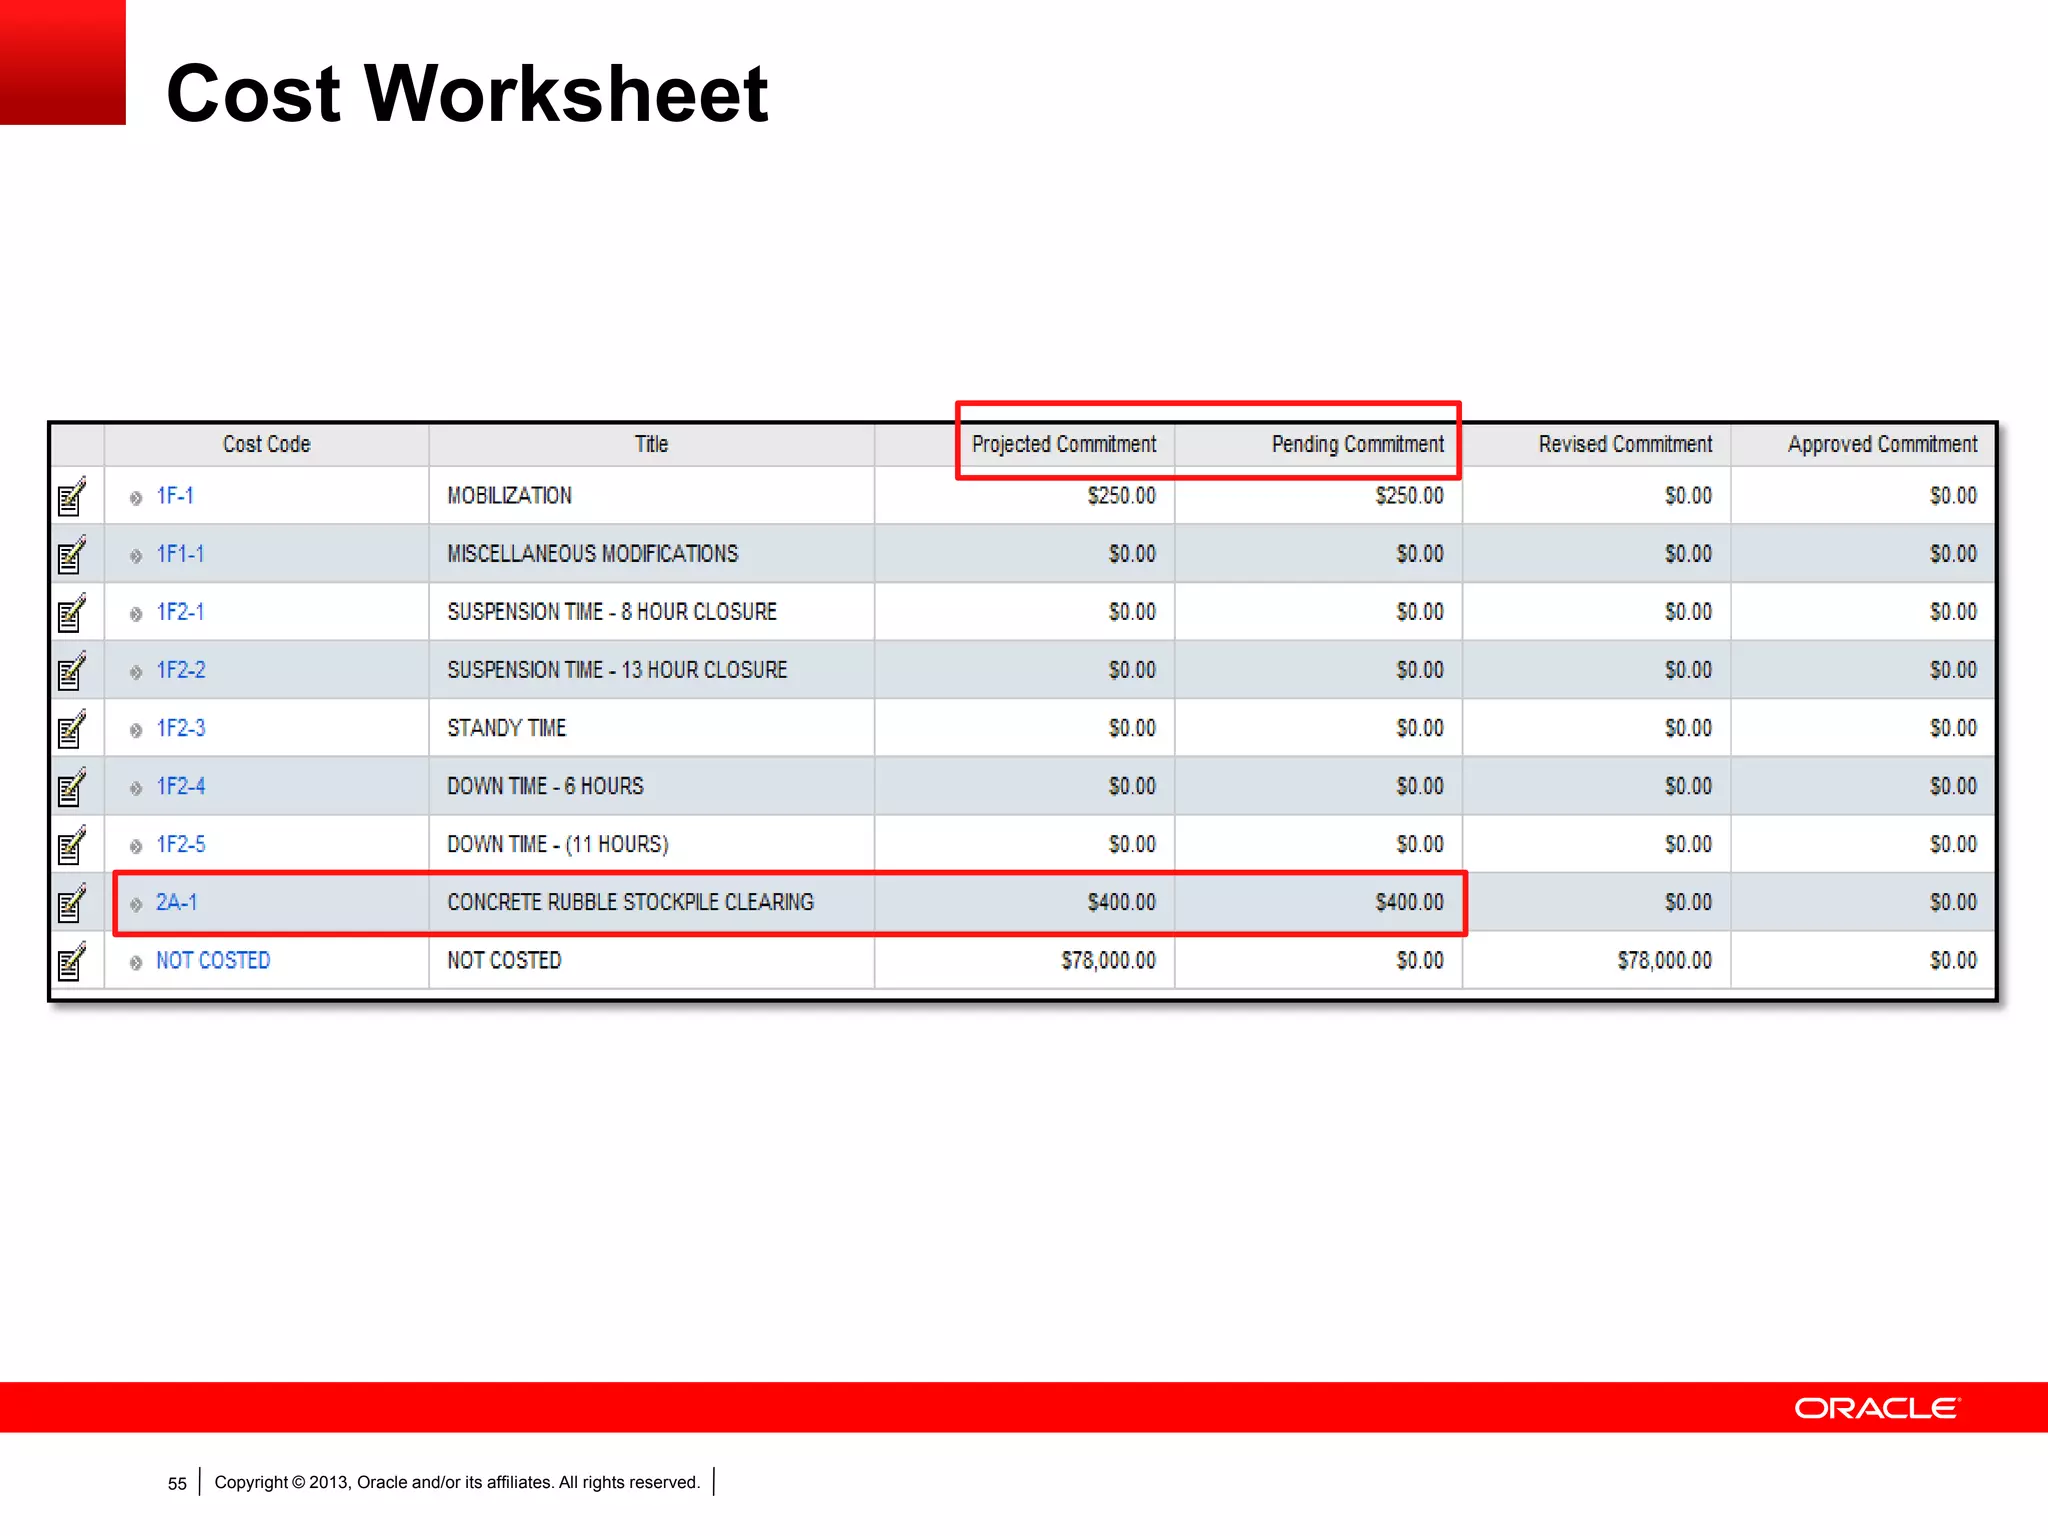Sort by the Cost Code column header
The width and height of the screenshot is (2048, 1536).
pyautogui.click(x=266, y=444)
